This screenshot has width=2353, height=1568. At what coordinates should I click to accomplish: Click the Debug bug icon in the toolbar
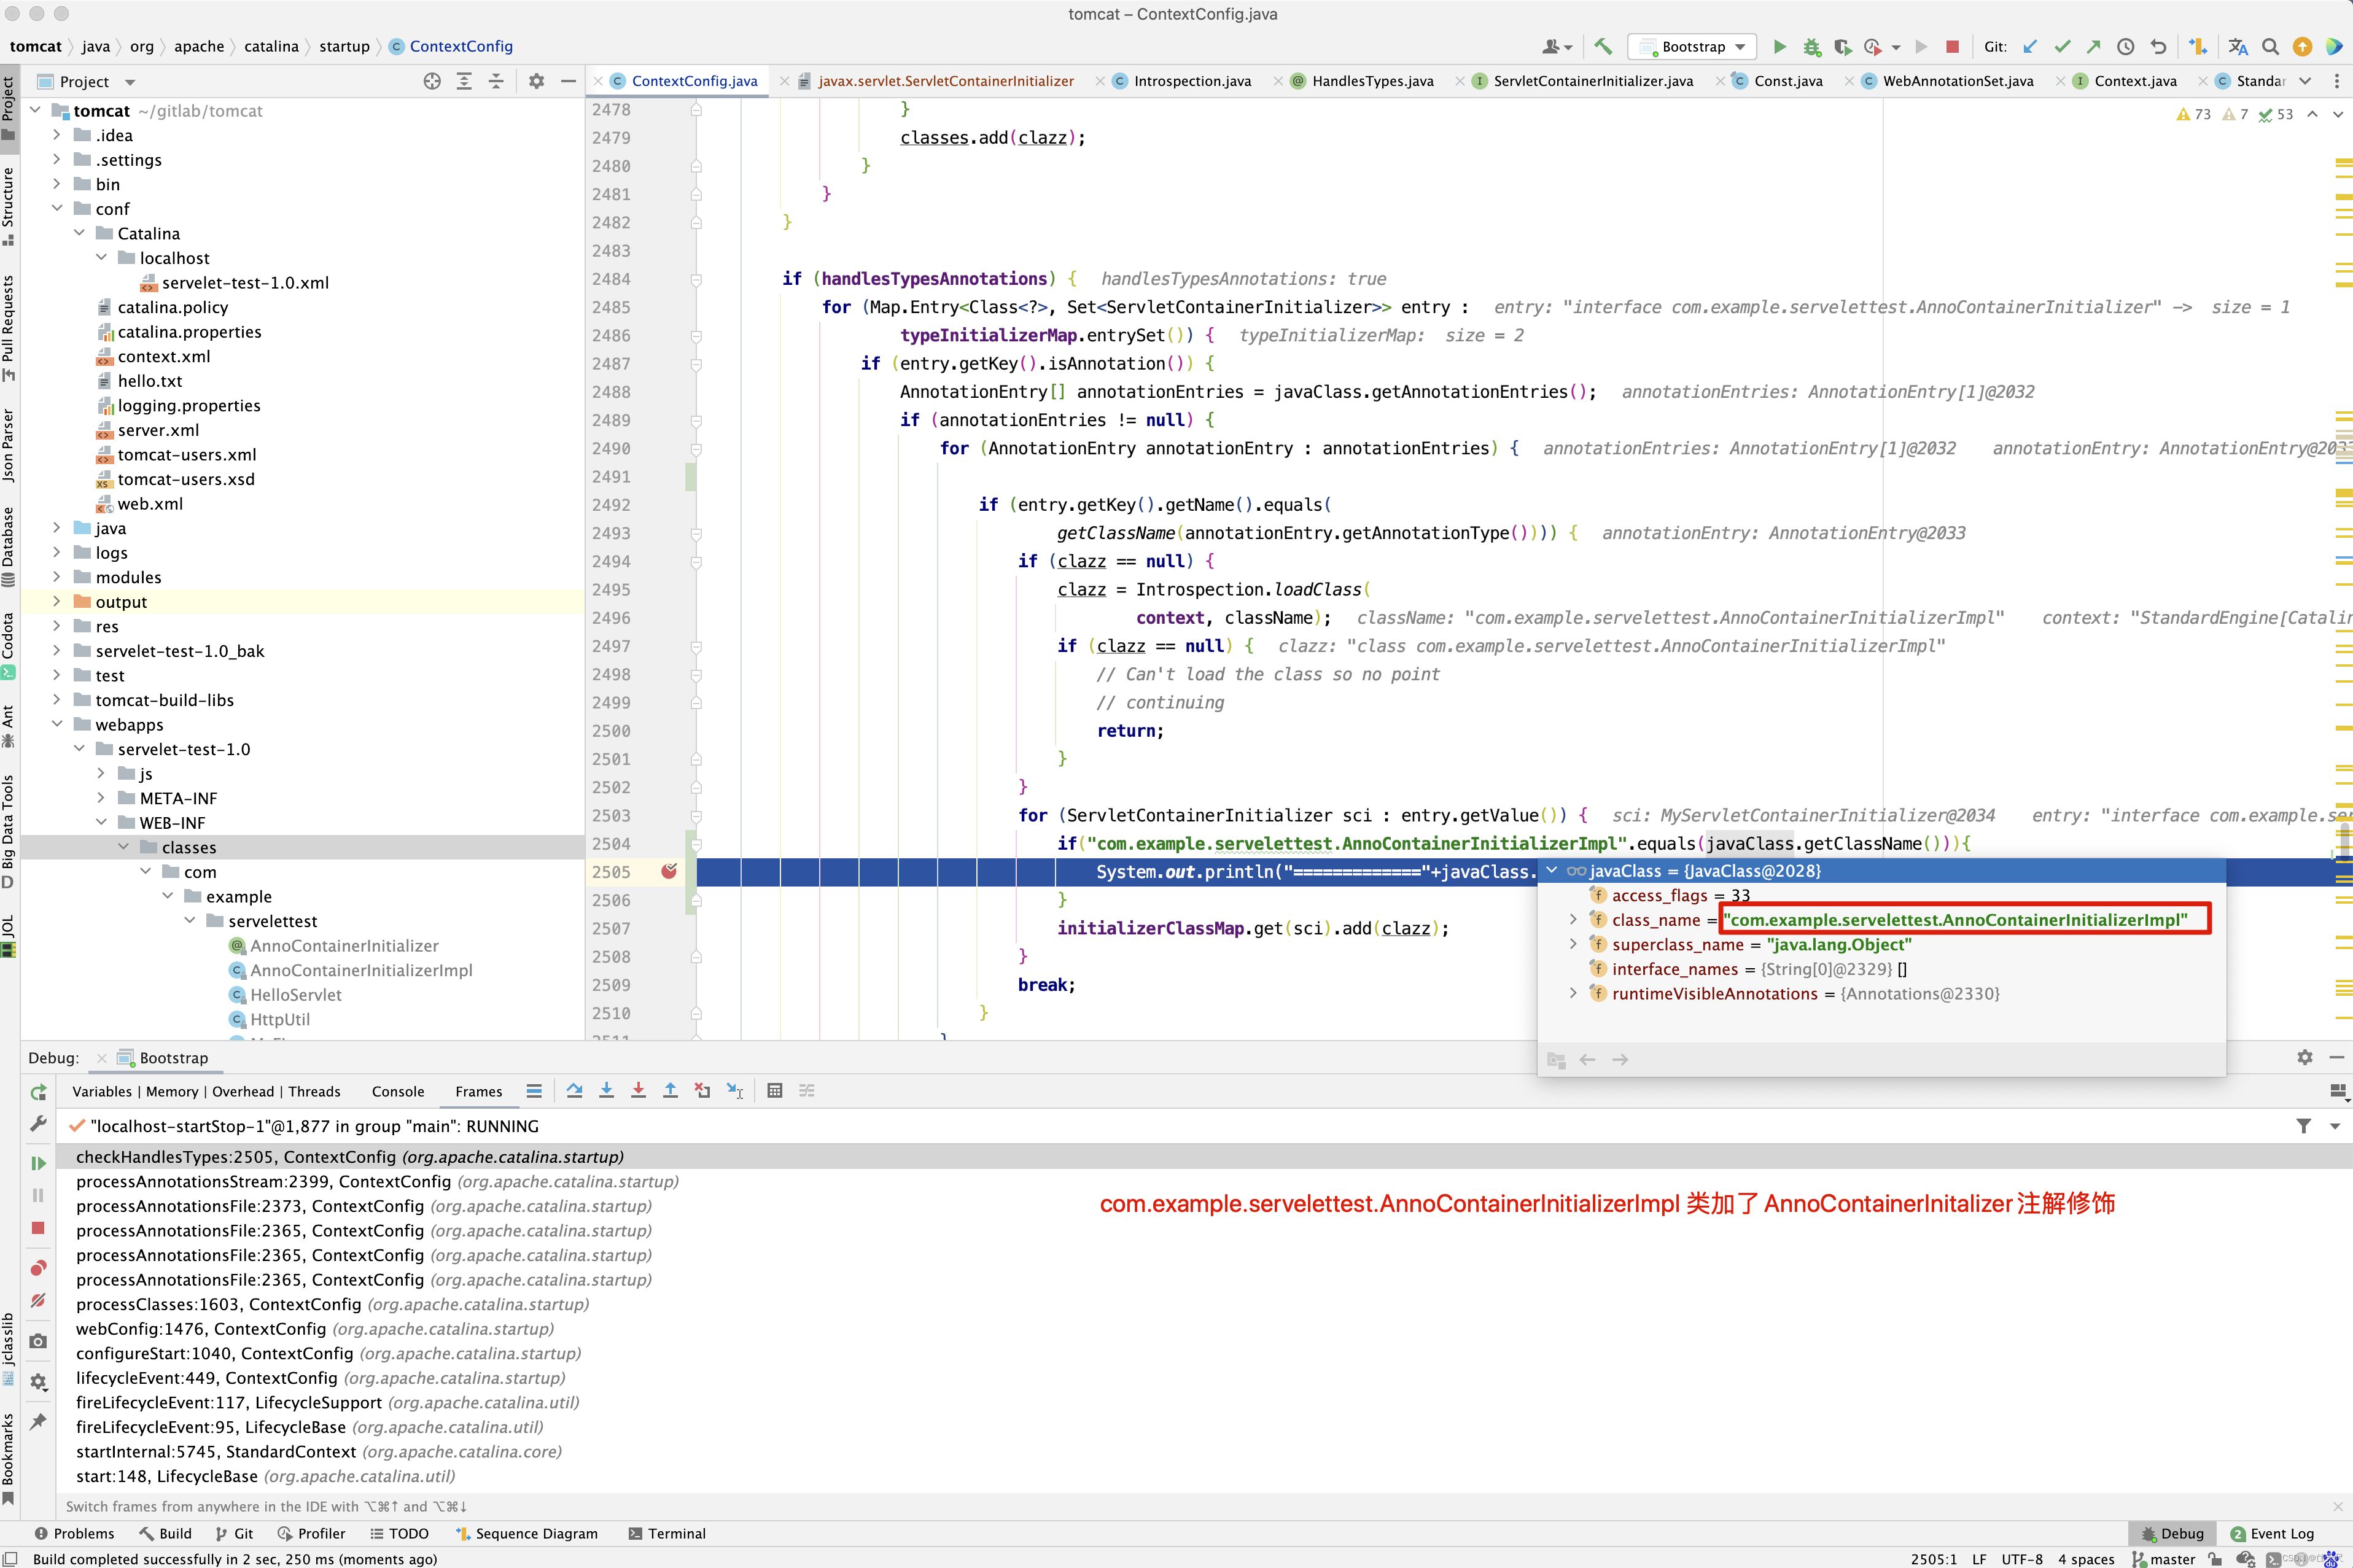[x=1811, y=47]
